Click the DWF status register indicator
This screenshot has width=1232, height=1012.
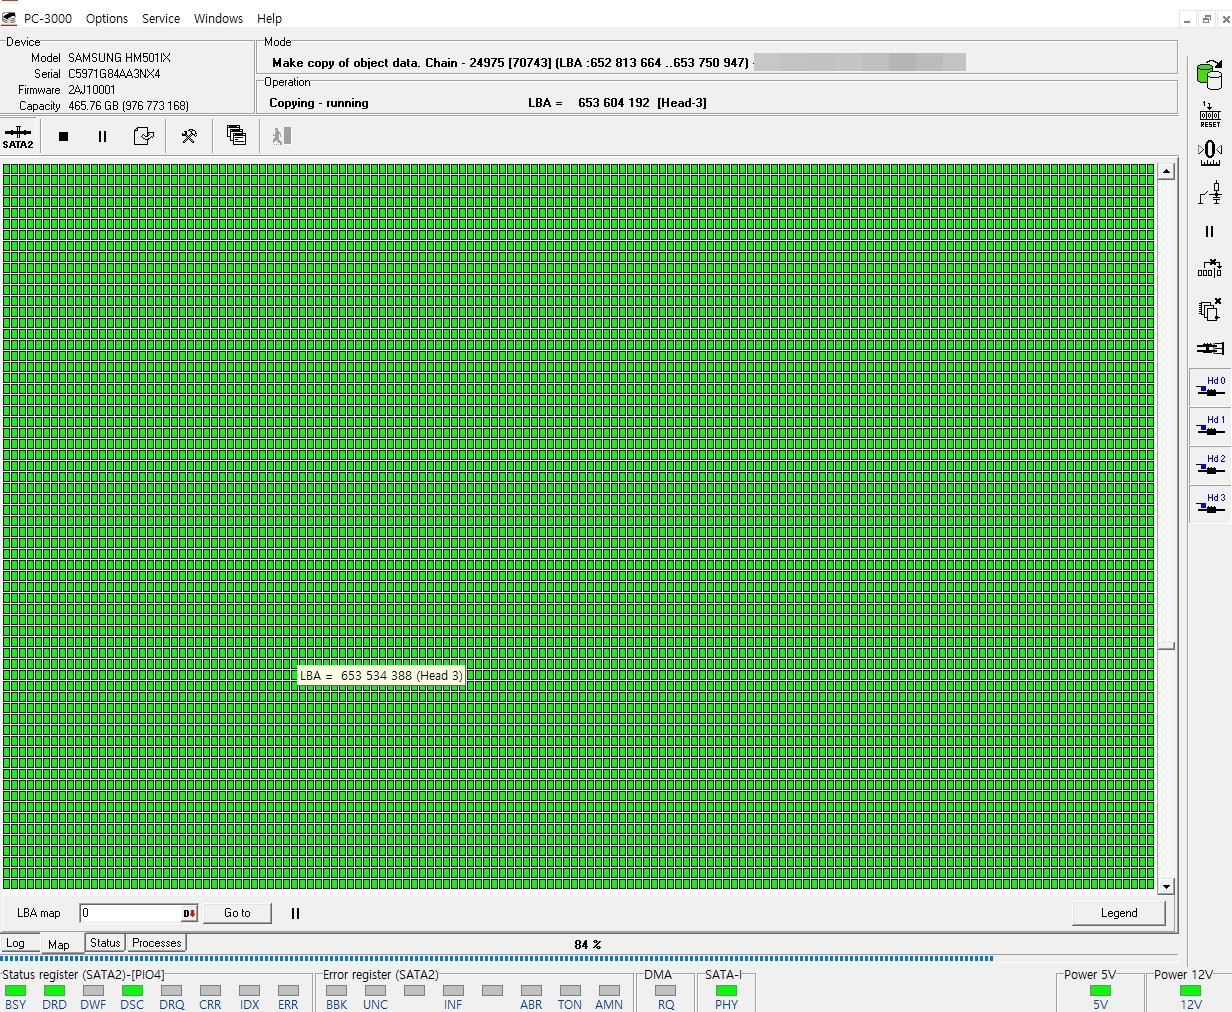click(x=93, y=991)
